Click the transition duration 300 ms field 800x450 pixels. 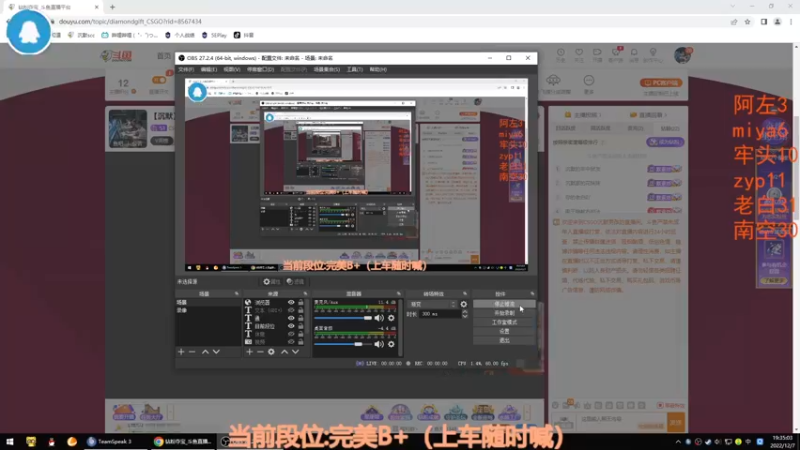coord(440,314)
